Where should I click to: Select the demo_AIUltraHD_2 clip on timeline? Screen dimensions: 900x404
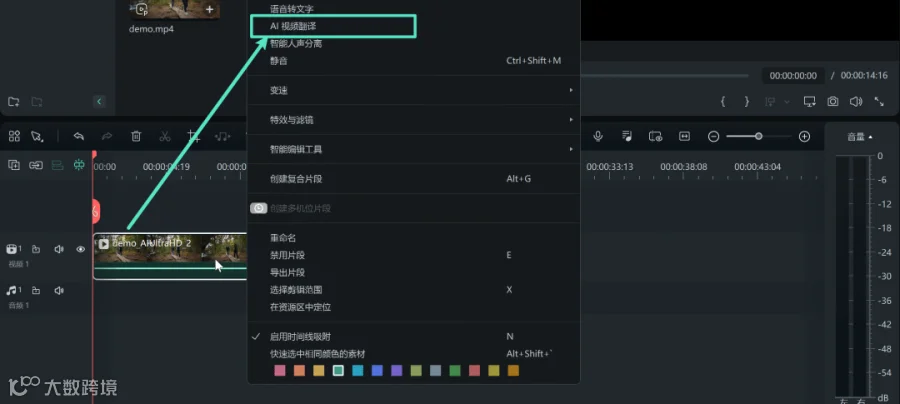point(170,257)
